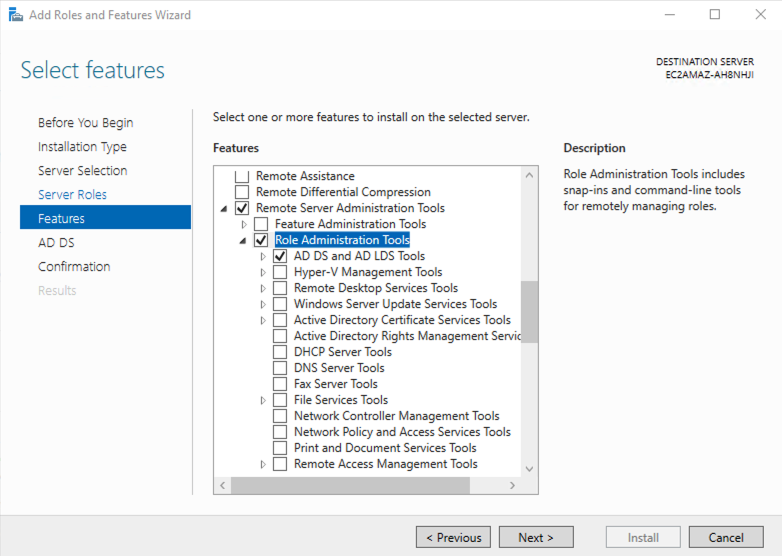
Task: Select Remote Desktop Services Tools row label
Action: [376, 288]
